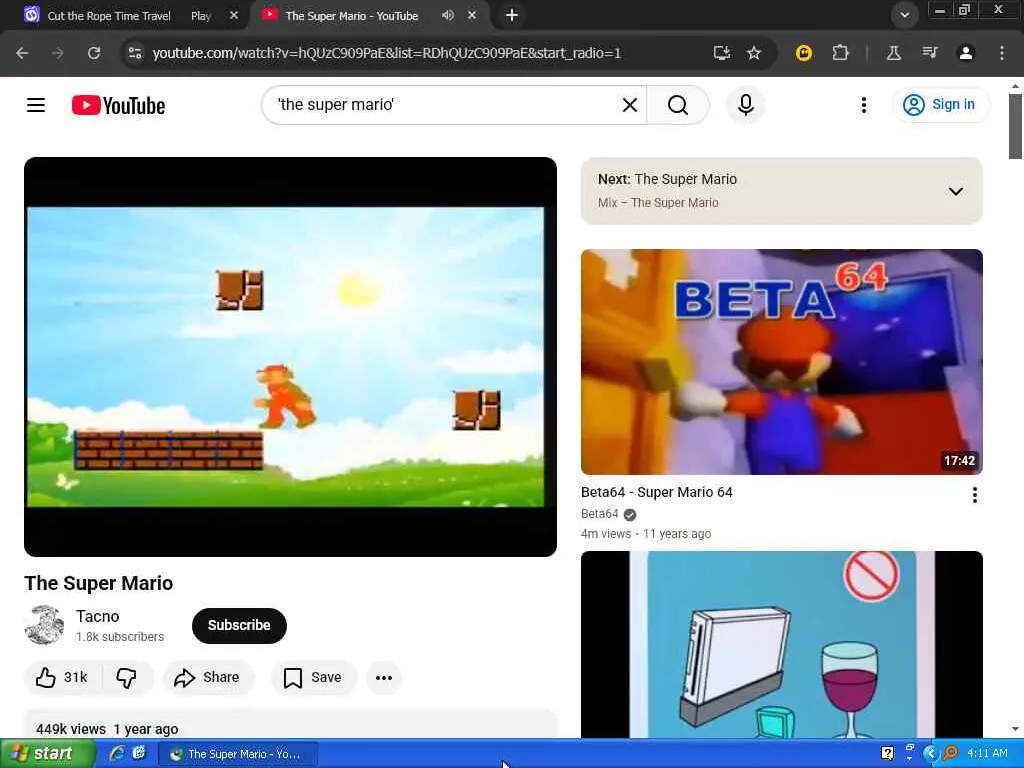This screenshot has width=1024, height=768.
Task: Save the video to a playlist
Action: click(x=313, y=677)
